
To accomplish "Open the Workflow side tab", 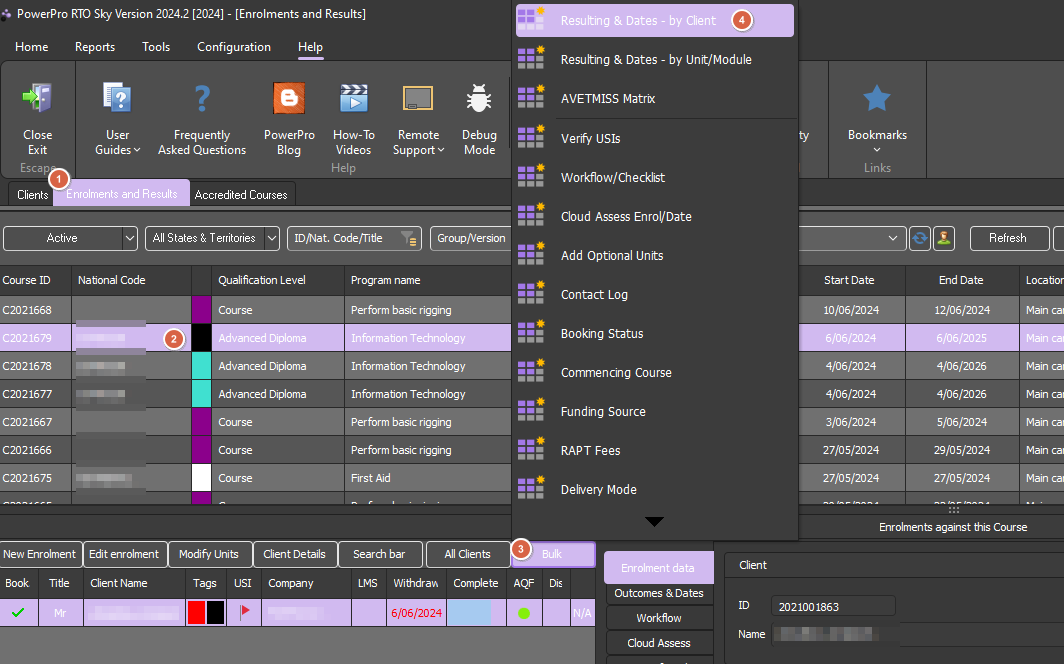I will [x=659, y=618].
